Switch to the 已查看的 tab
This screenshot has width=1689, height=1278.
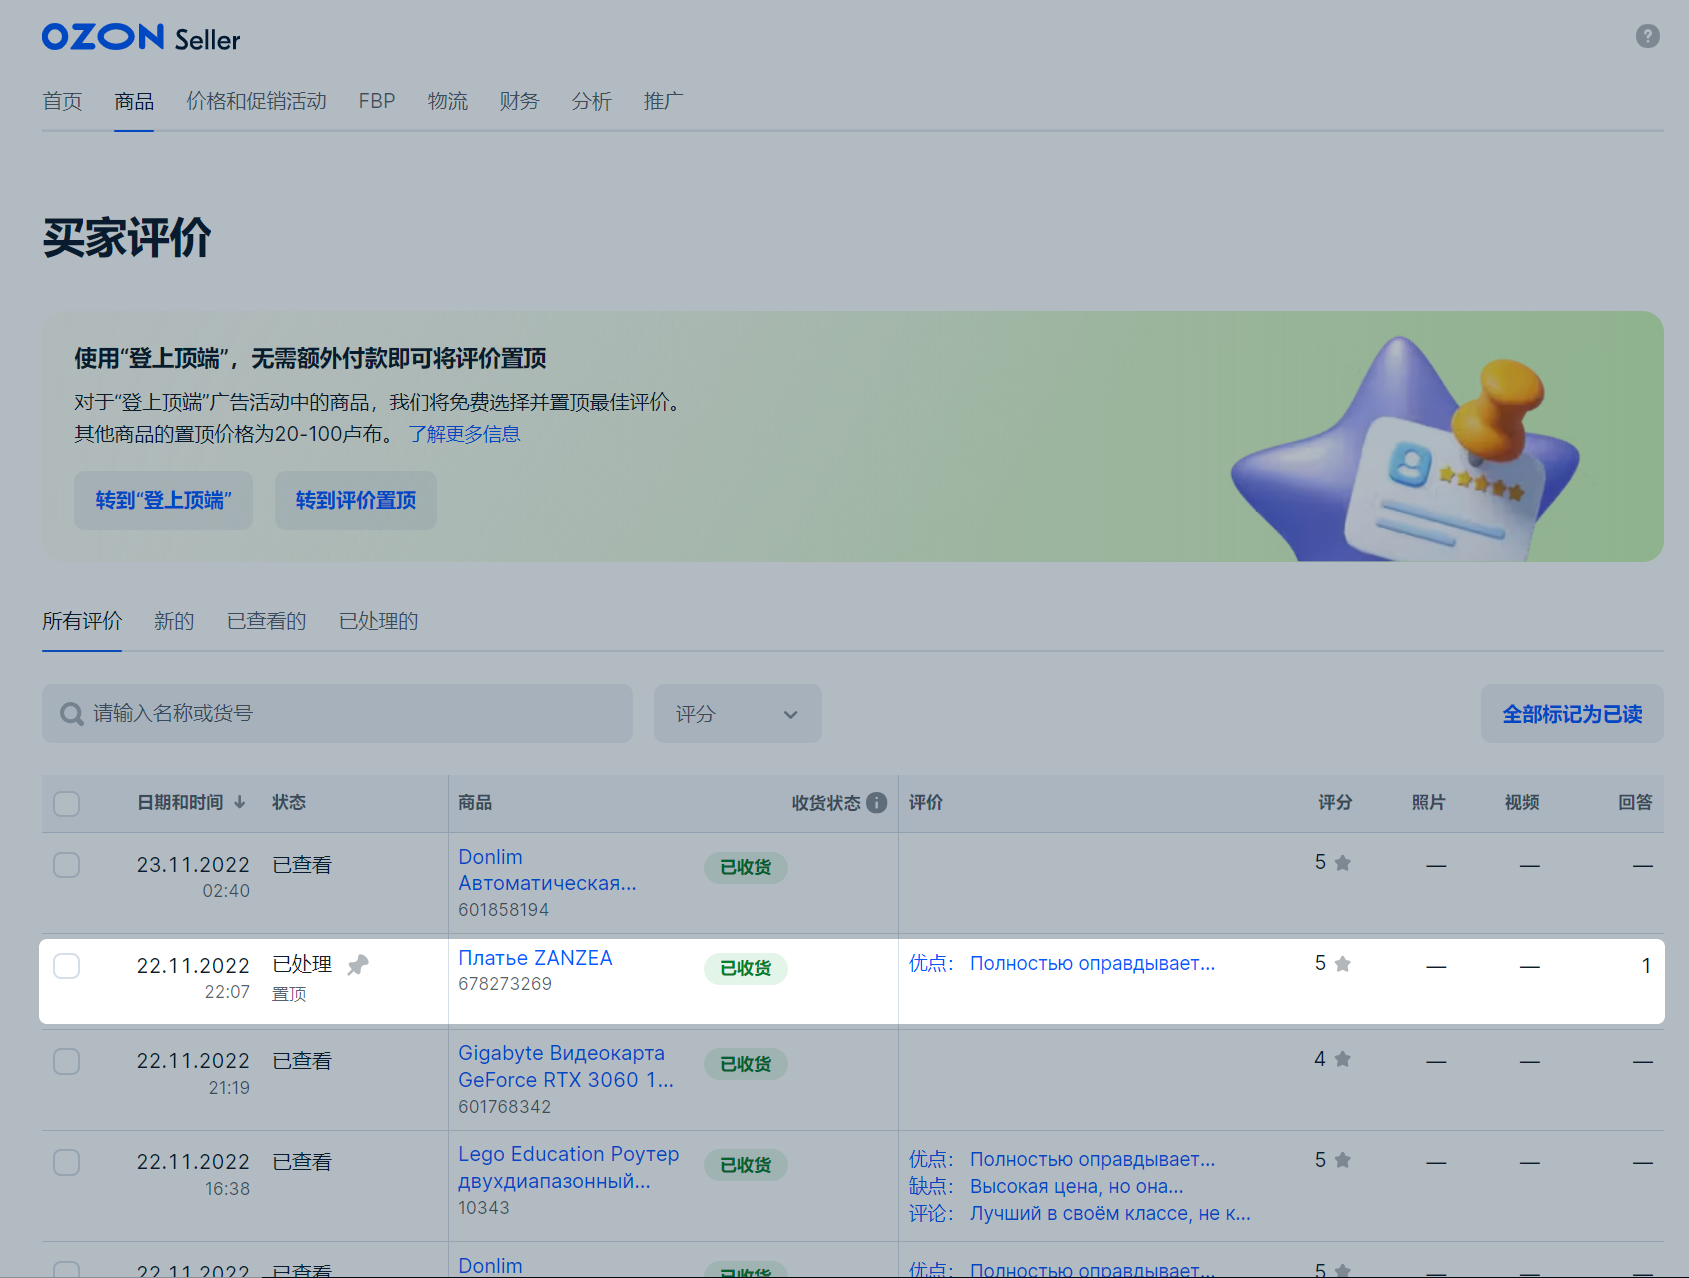(x=267, y=621)
